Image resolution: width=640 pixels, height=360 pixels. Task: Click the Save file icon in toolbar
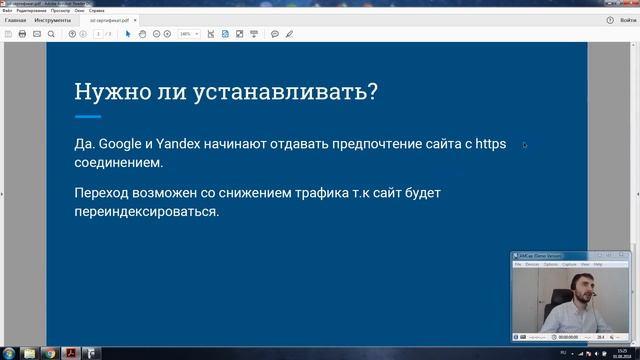8,34
